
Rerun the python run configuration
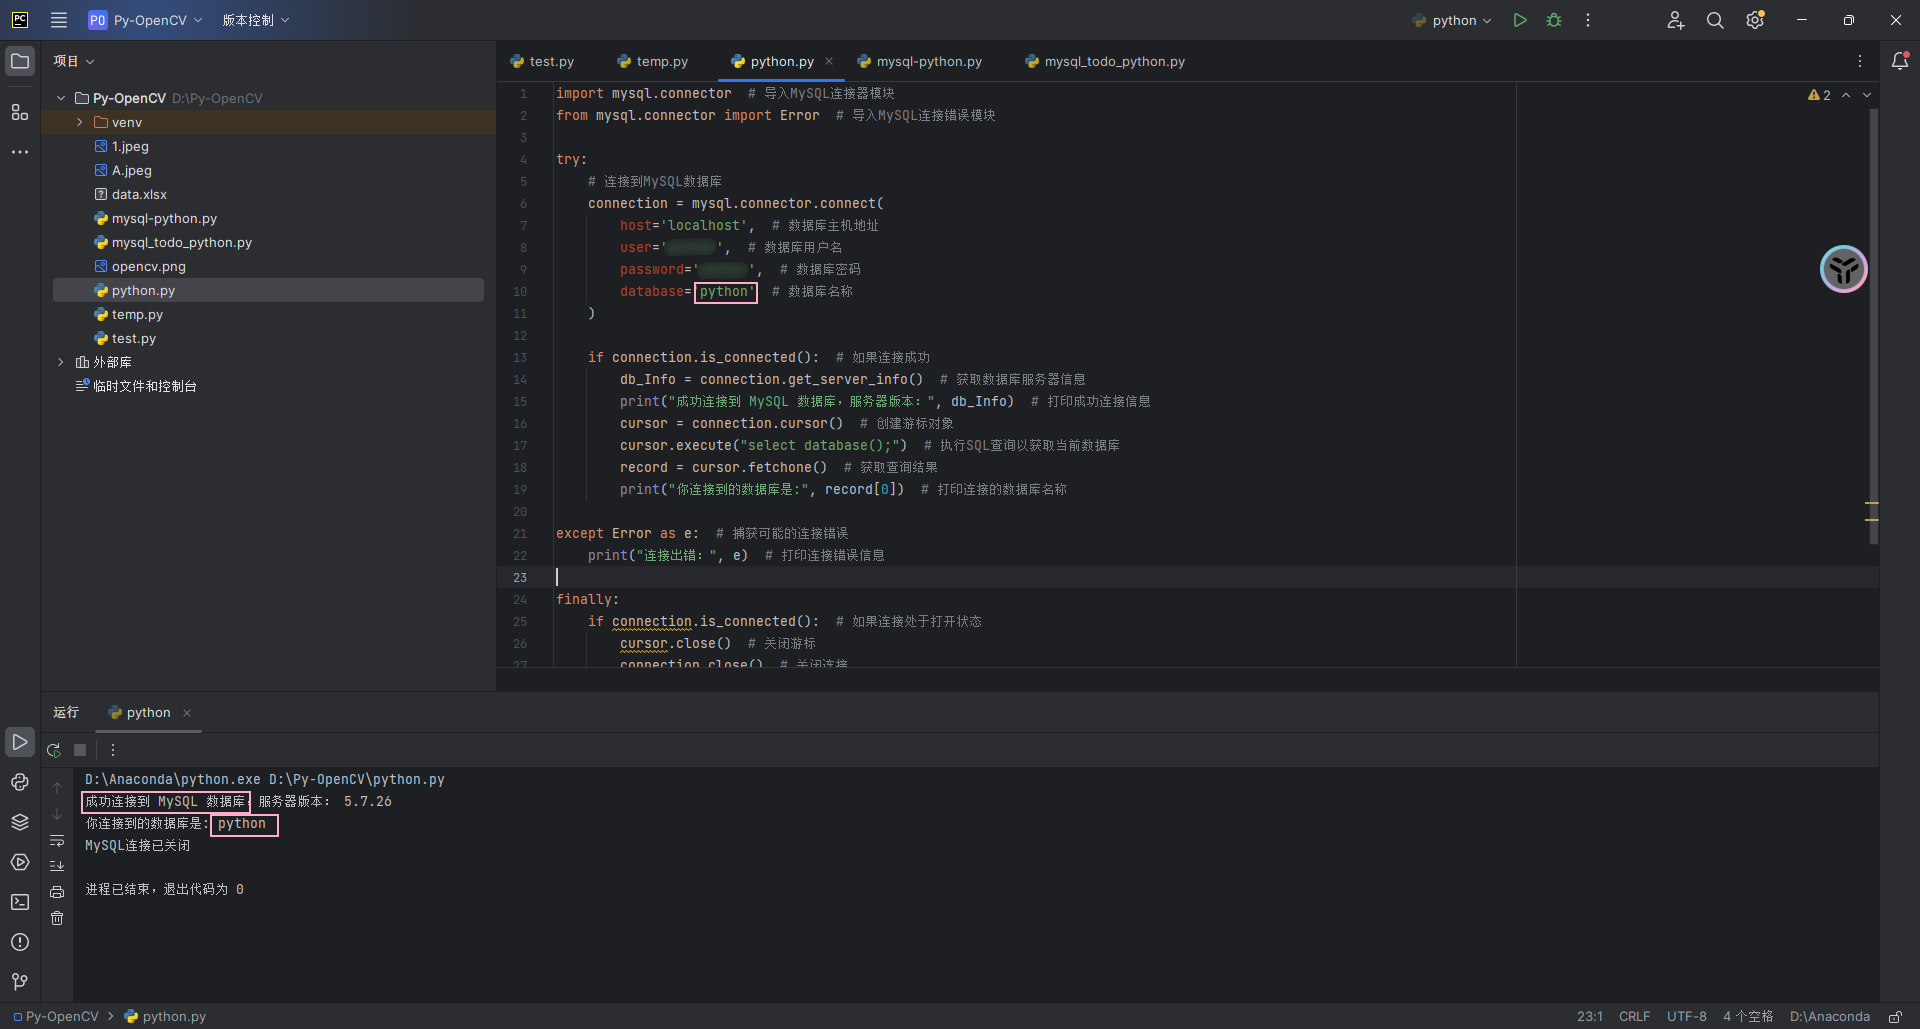point(53,750)
